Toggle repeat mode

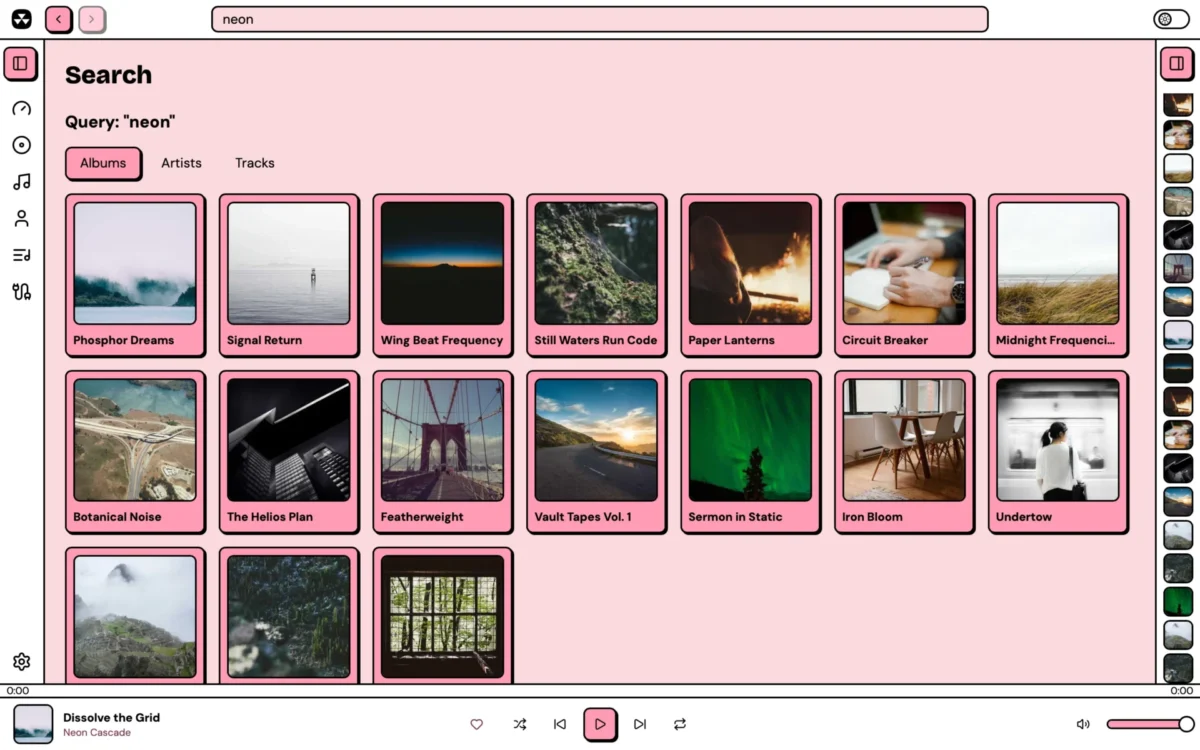click(680, 724)
